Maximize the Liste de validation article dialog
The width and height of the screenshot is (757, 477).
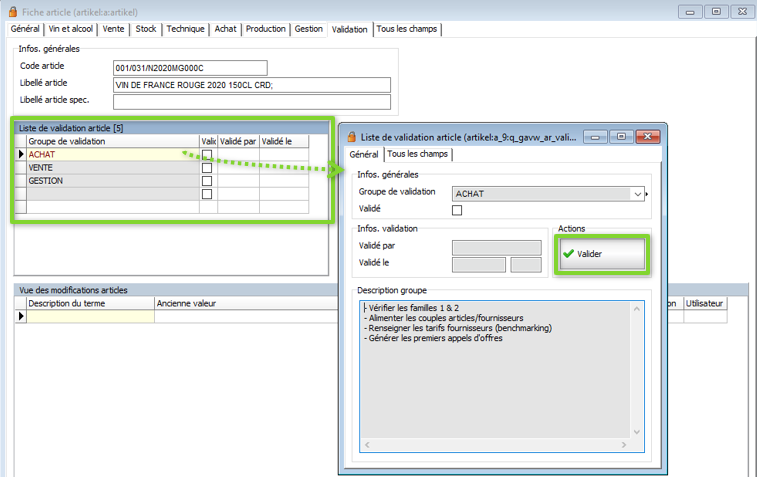point(620,136)
